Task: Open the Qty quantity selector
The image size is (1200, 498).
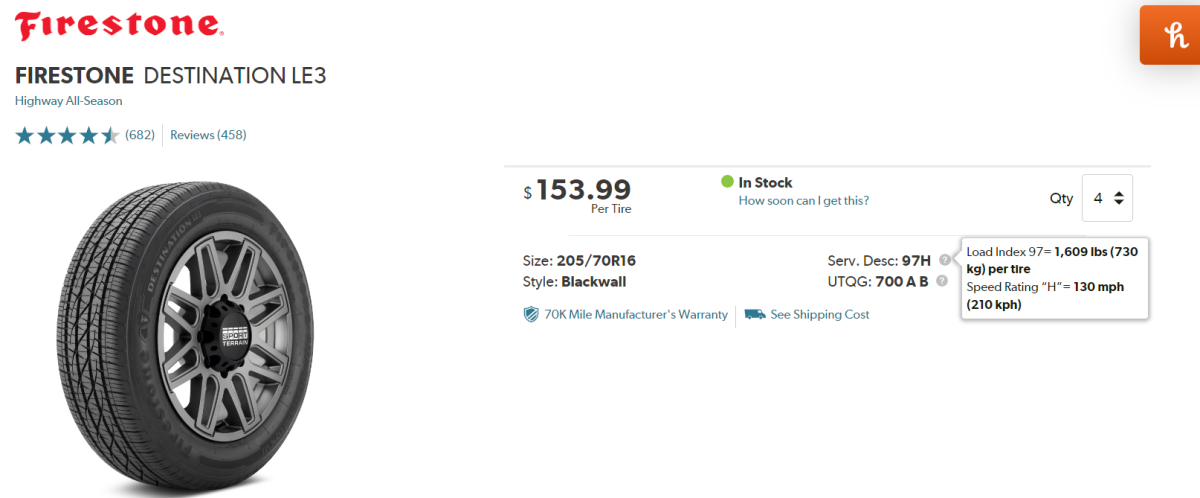Action: [x=1108, y=198]
